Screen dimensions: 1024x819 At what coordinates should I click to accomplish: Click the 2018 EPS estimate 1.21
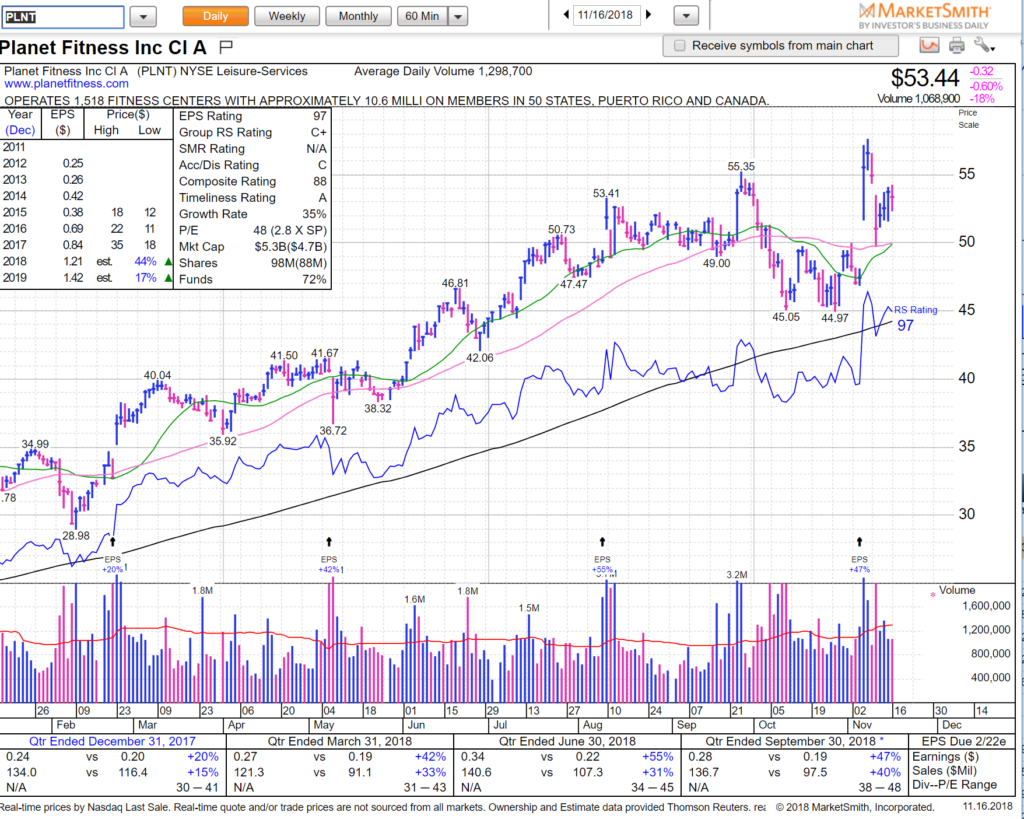73,261
